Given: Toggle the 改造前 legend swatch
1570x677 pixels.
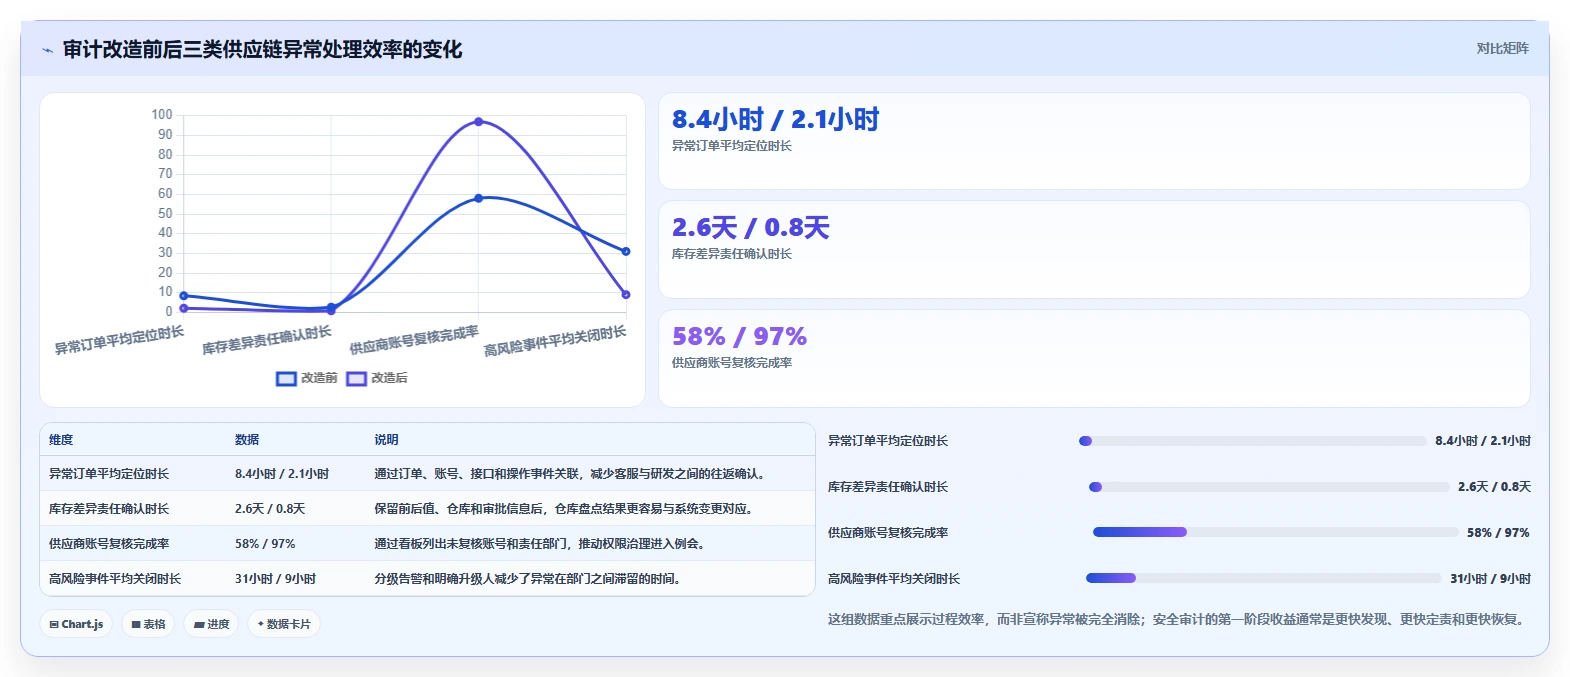Looking at the screenshot, I should tap(286, 378).
